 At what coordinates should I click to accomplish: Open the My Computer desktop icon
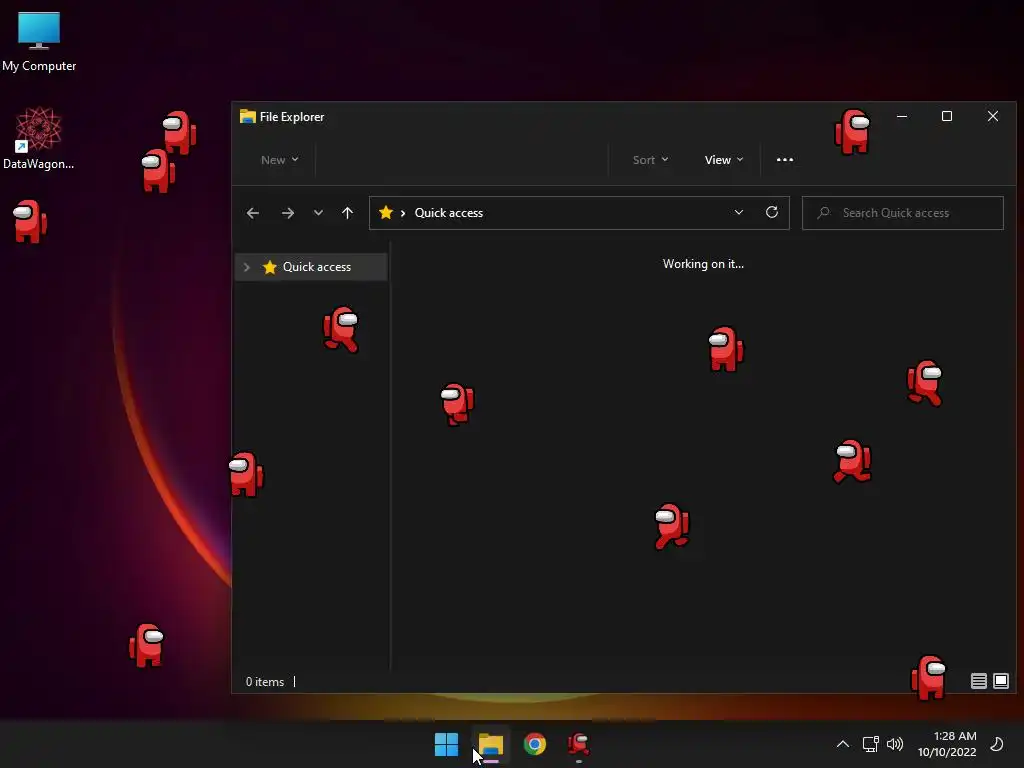click(x=39, y=41)
